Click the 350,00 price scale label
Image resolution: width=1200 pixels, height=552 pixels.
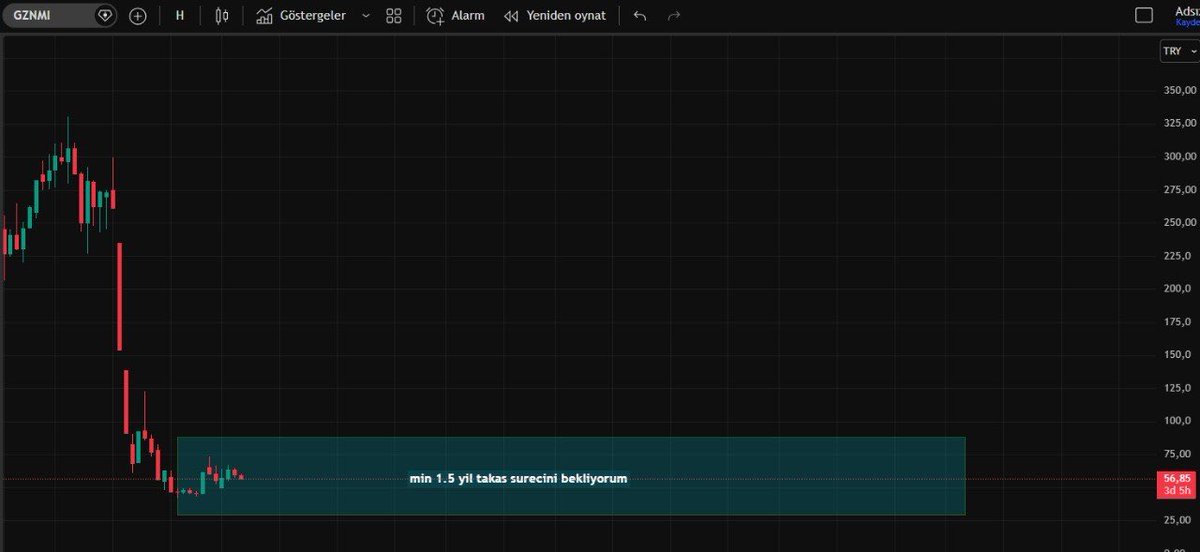[1180, 90]
